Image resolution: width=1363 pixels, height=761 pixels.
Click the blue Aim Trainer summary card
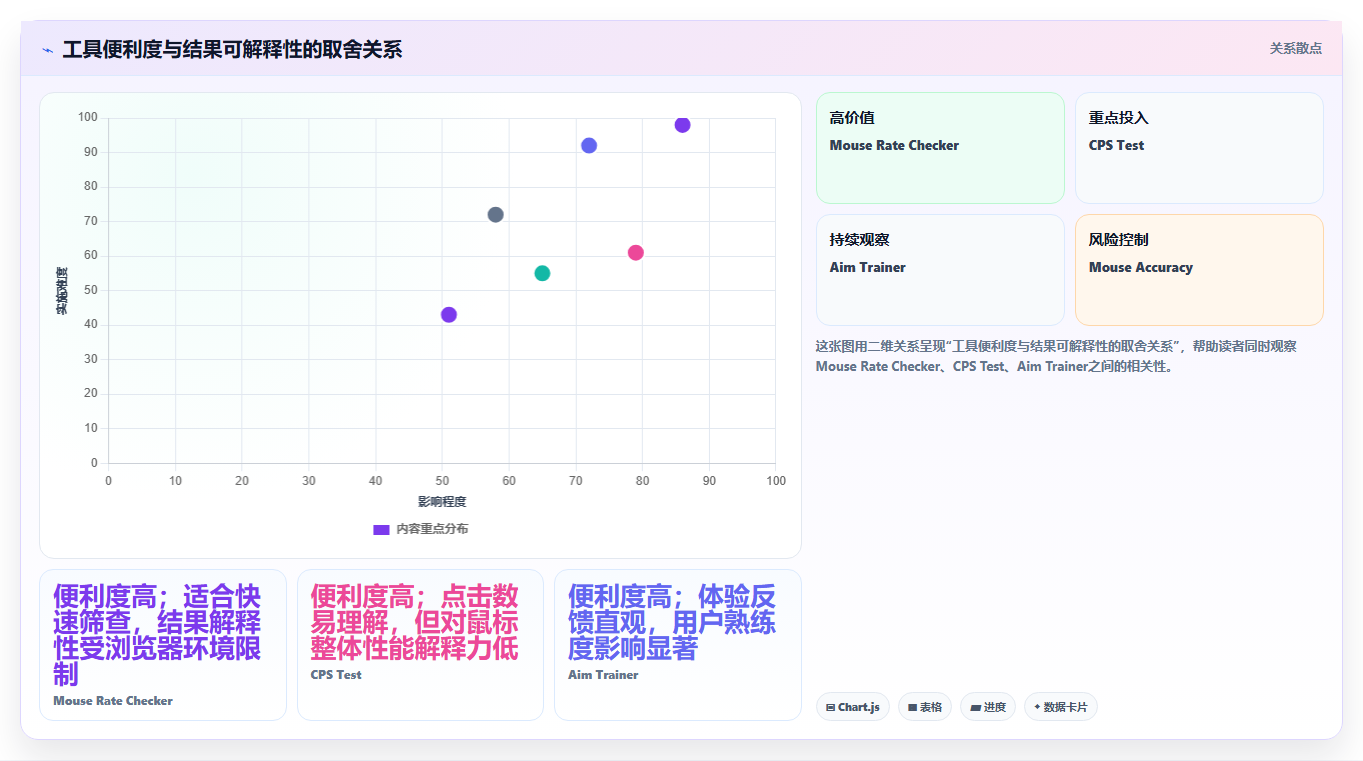pyautogui.click(x=678, y=645)
